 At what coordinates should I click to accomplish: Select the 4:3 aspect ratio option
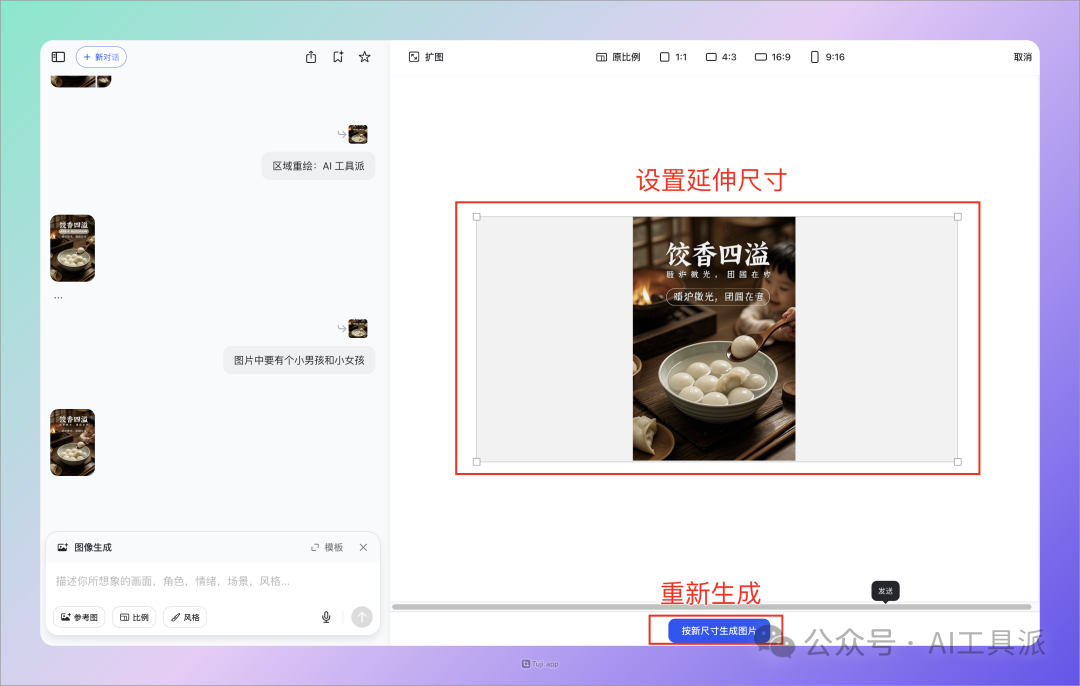point(719,57)
